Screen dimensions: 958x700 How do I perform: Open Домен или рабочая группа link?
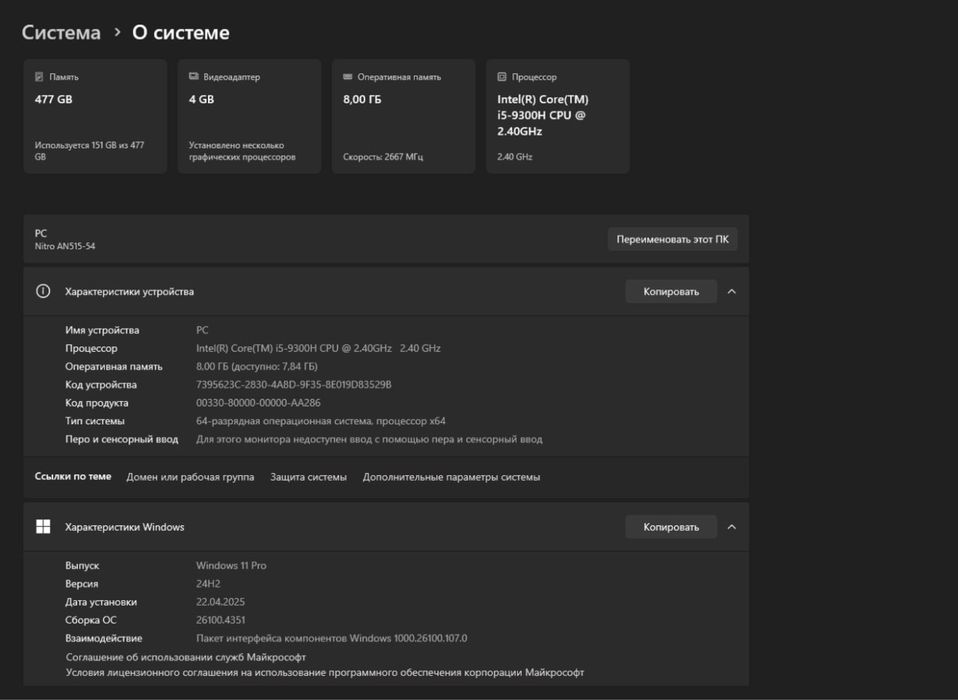[x=190, y=477]
